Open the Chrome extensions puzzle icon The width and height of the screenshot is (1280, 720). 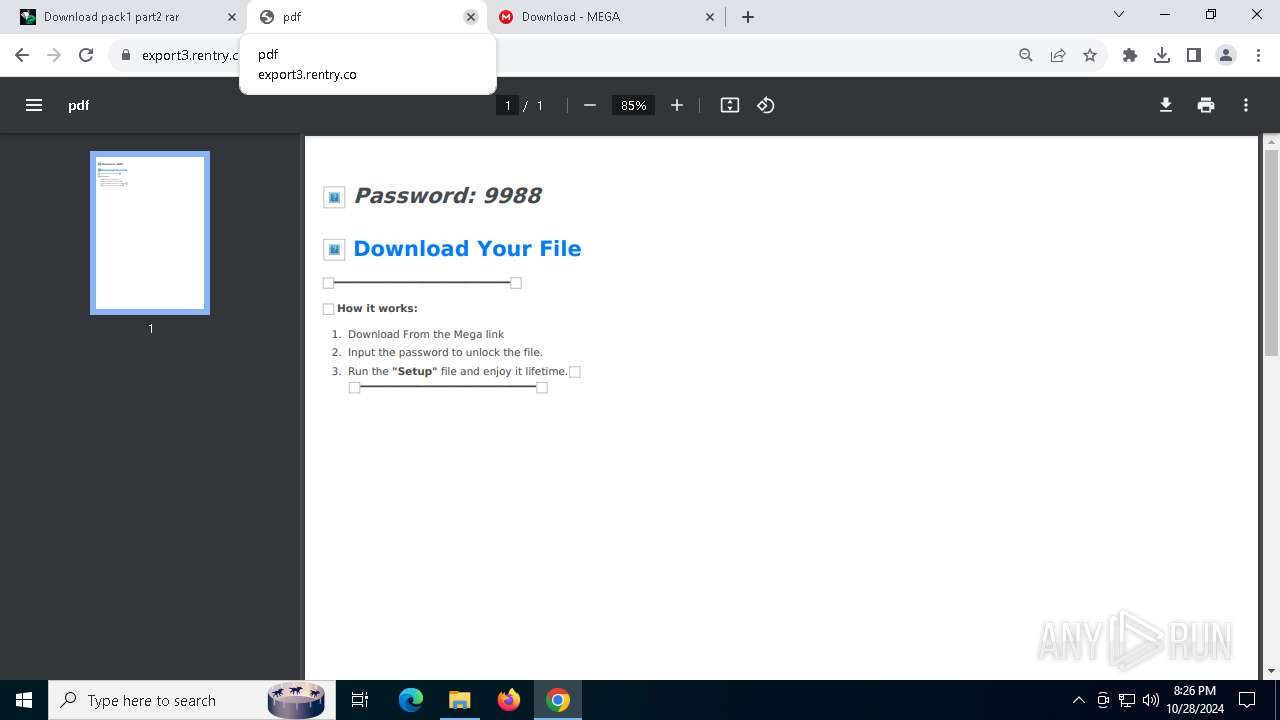[1130, 55]
